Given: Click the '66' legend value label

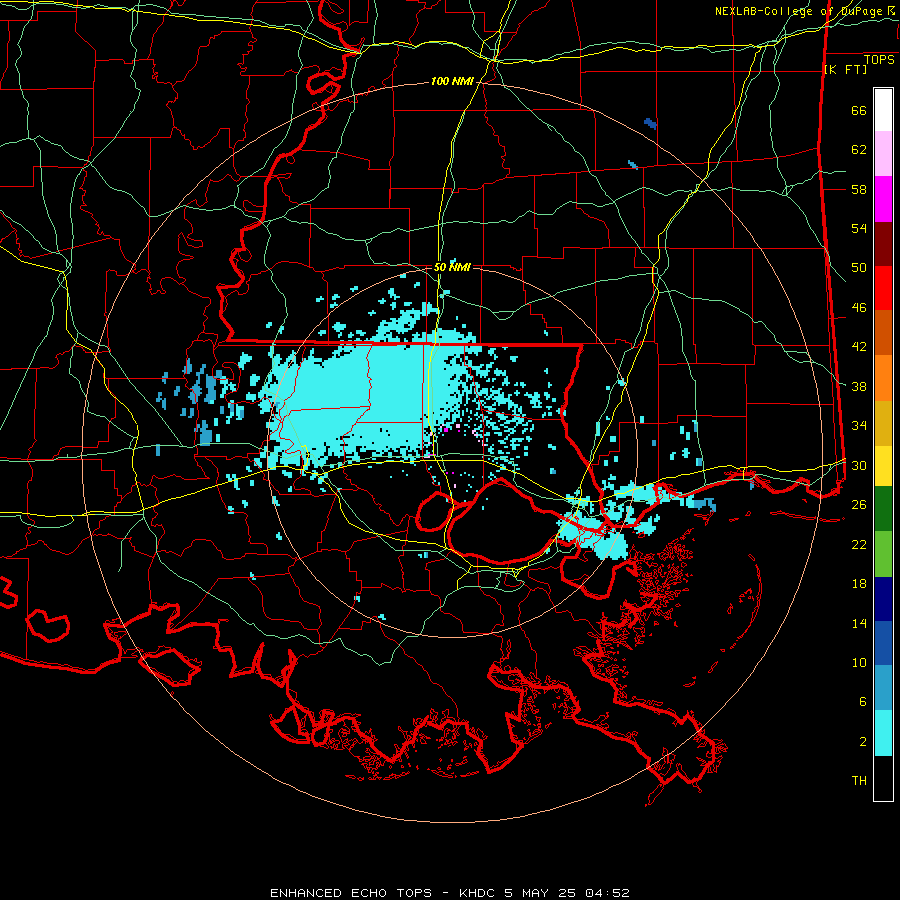Looking at the screenshot, I should tap(859, 111).
